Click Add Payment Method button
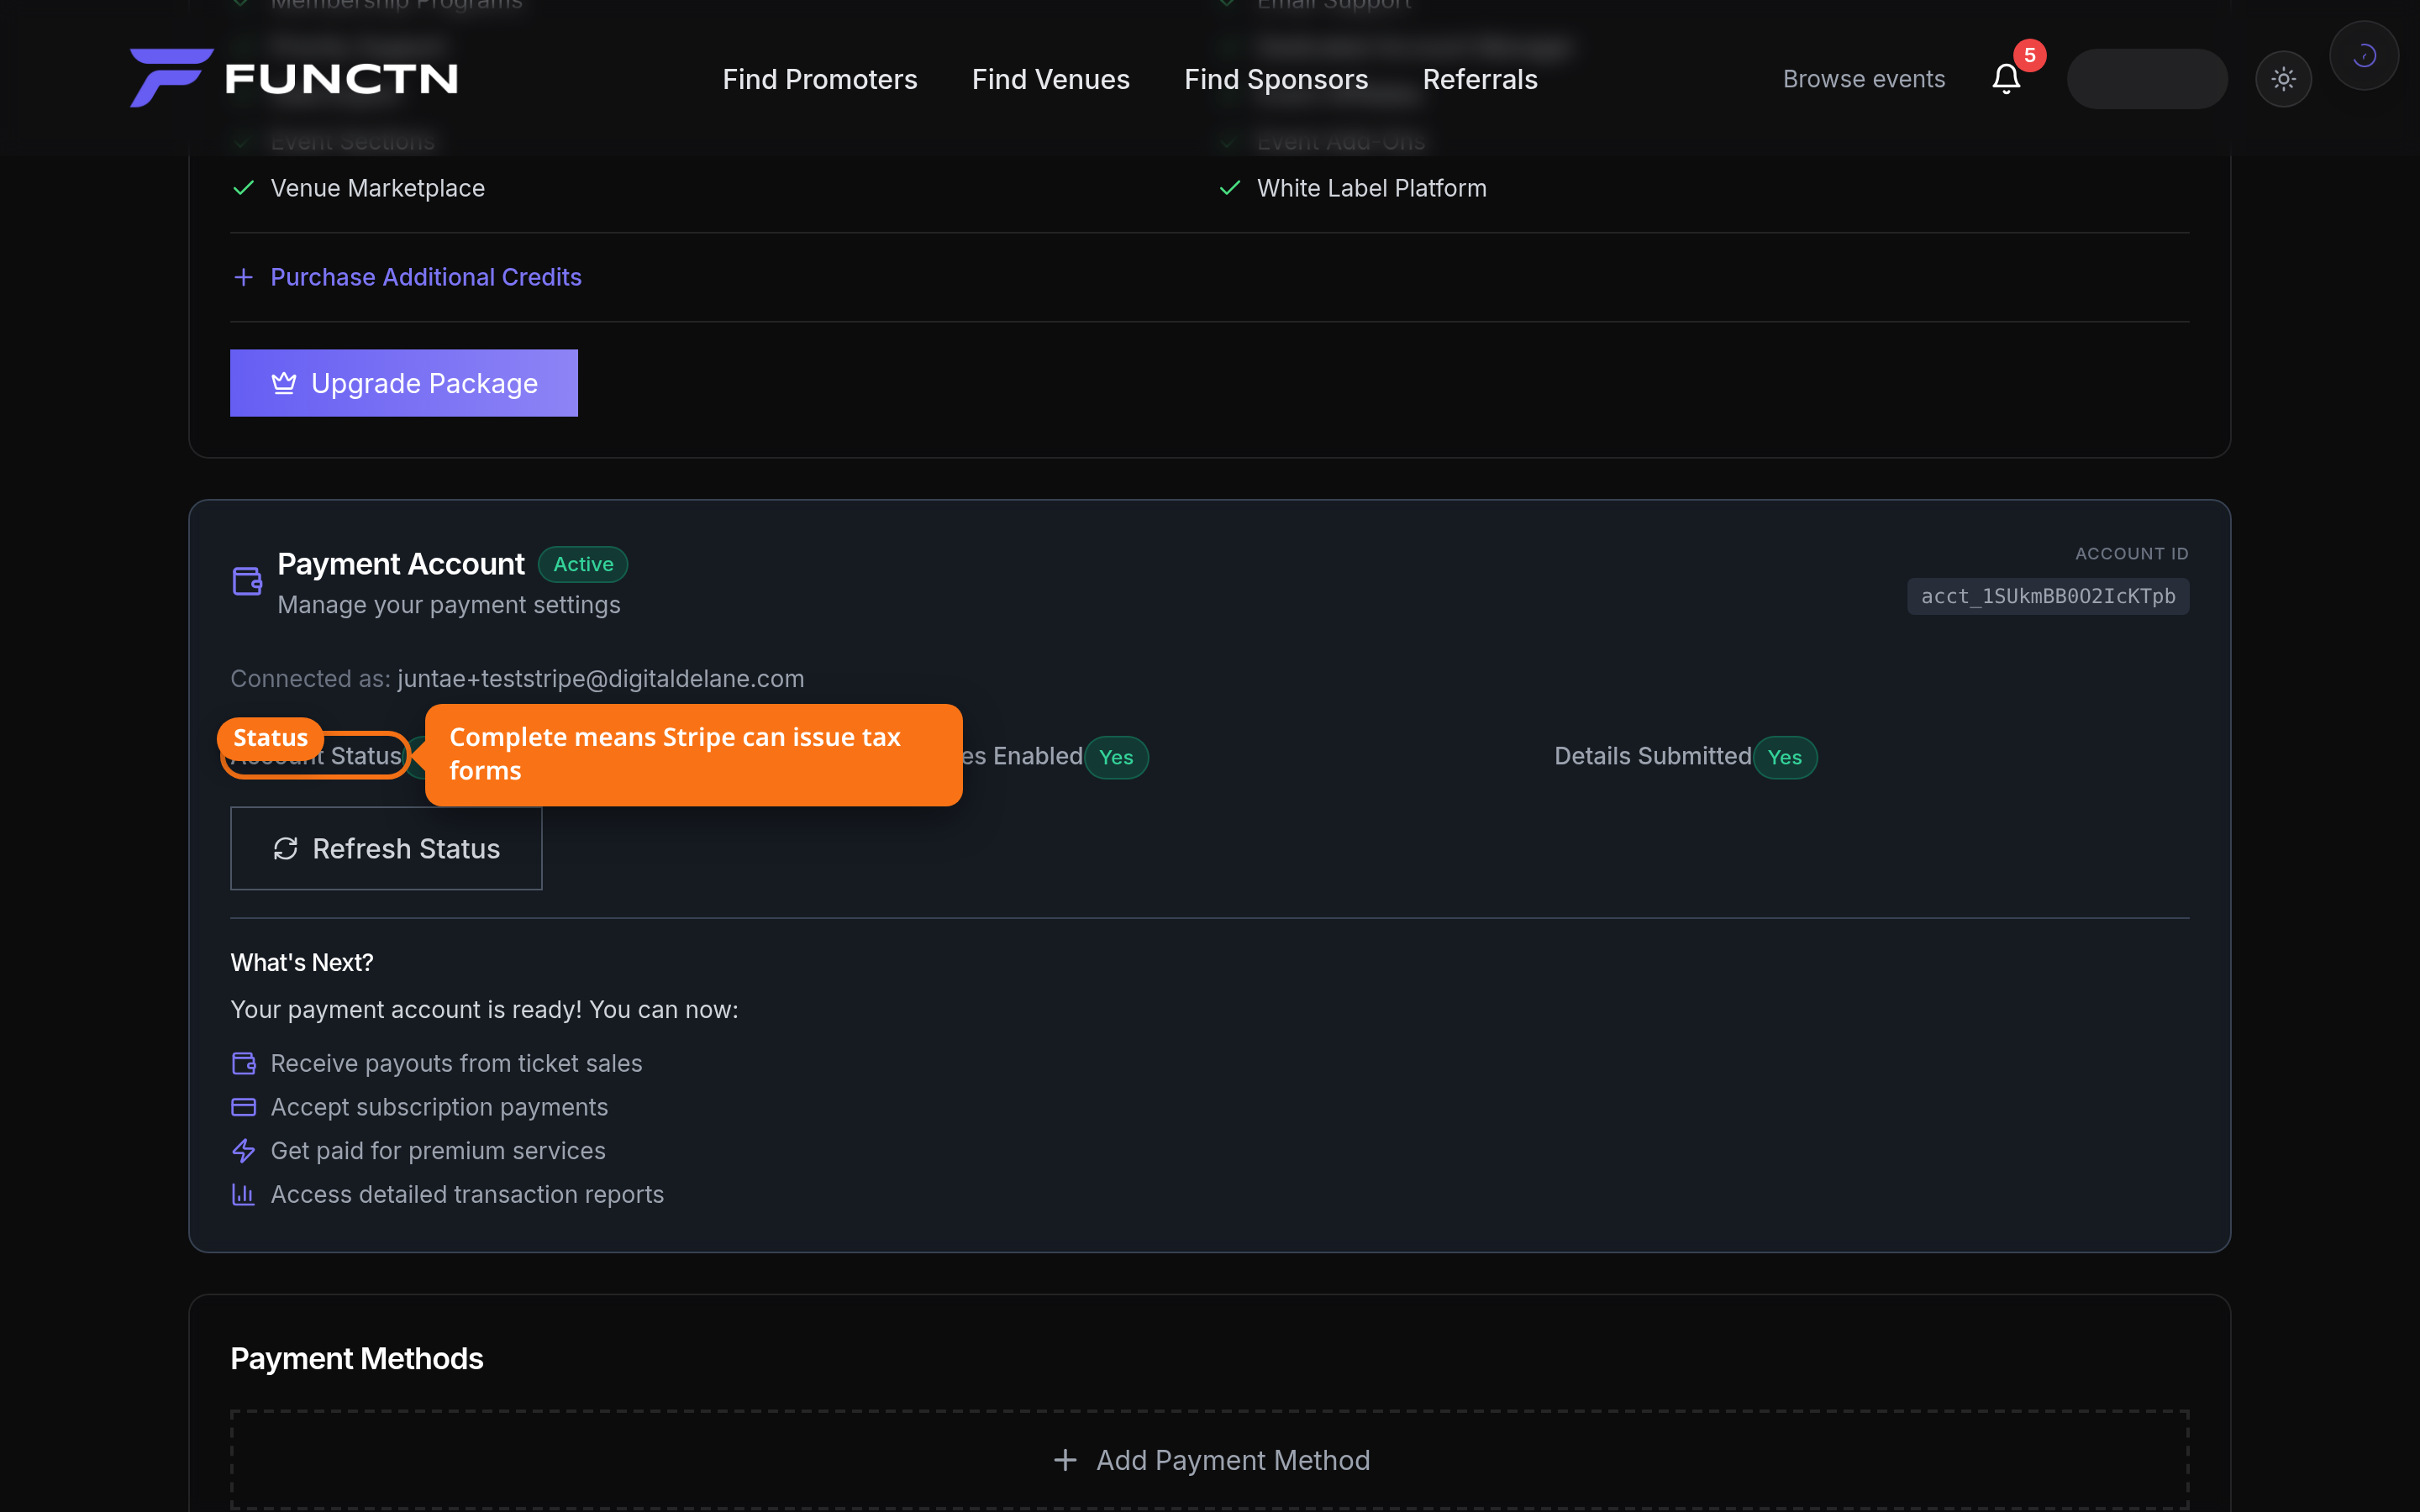Image resolution: width=2420 pixels, height=1512 pixels. click(x=1209, y=1460)
